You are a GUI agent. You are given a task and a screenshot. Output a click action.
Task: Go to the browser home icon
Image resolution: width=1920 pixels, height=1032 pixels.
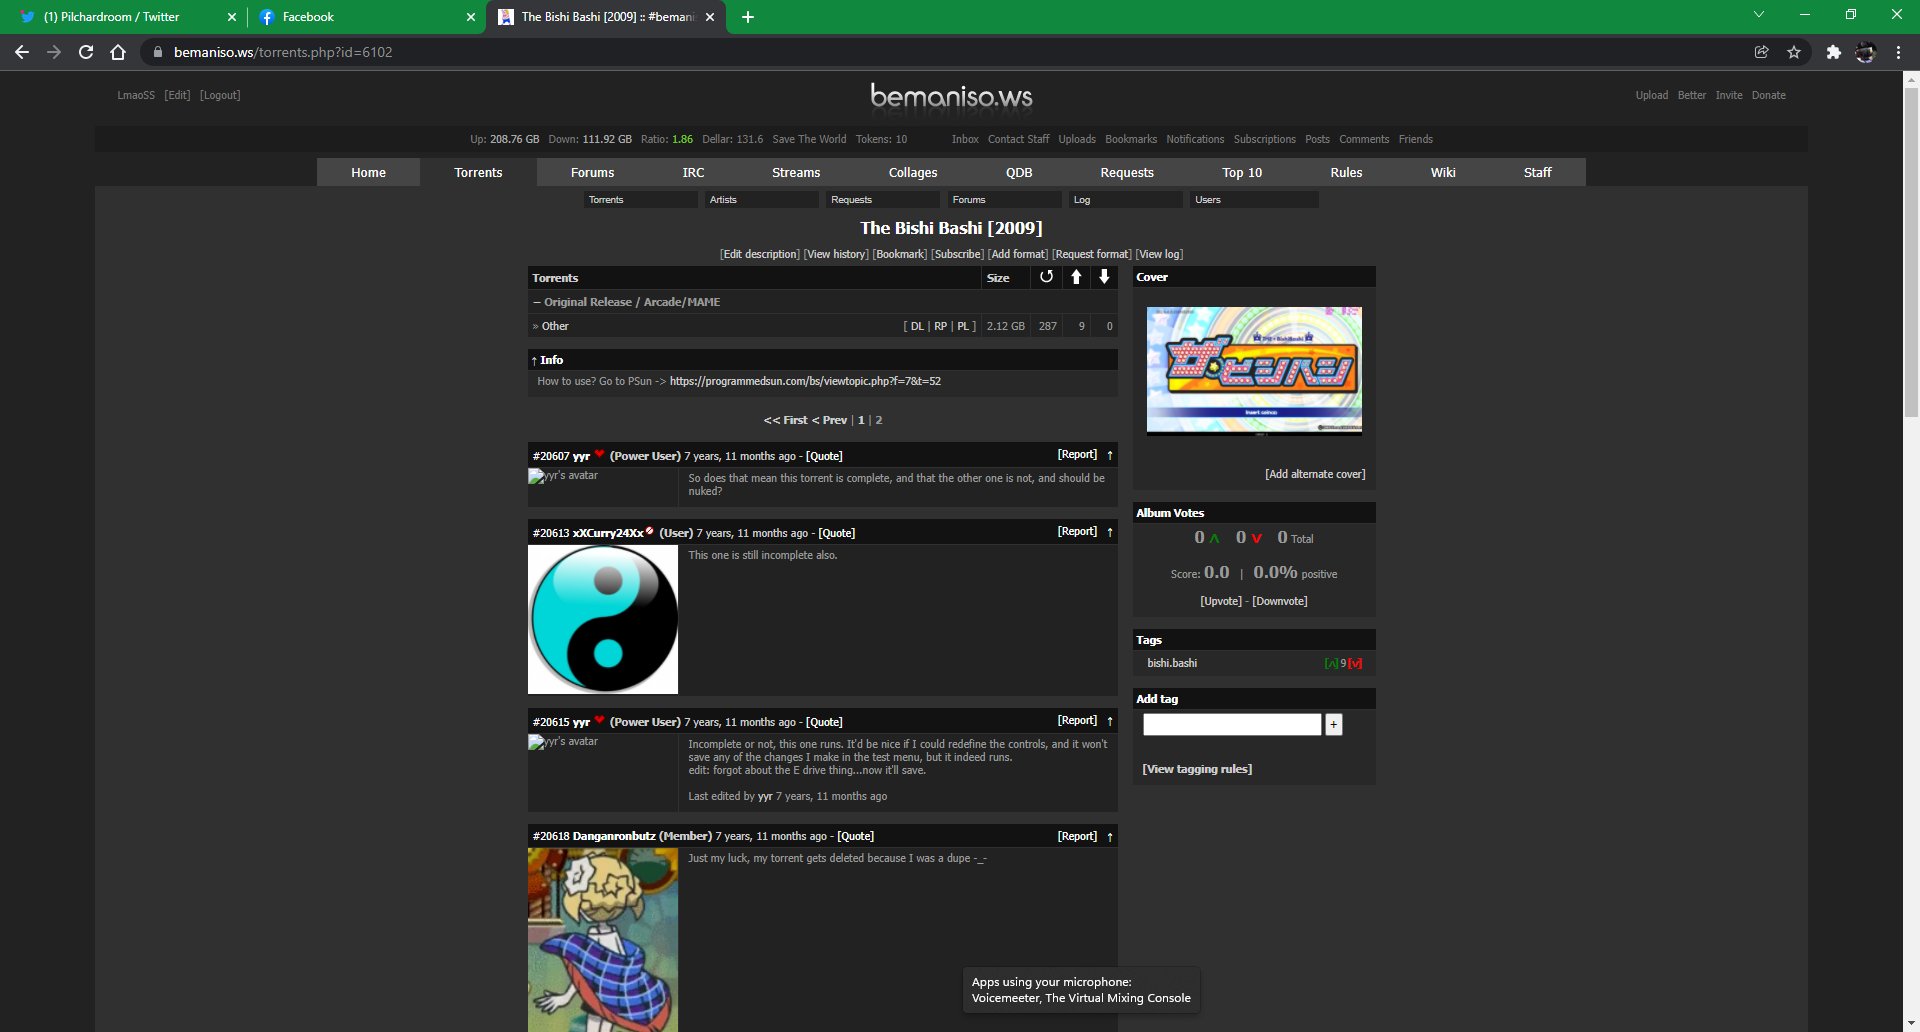click(118, 52)
